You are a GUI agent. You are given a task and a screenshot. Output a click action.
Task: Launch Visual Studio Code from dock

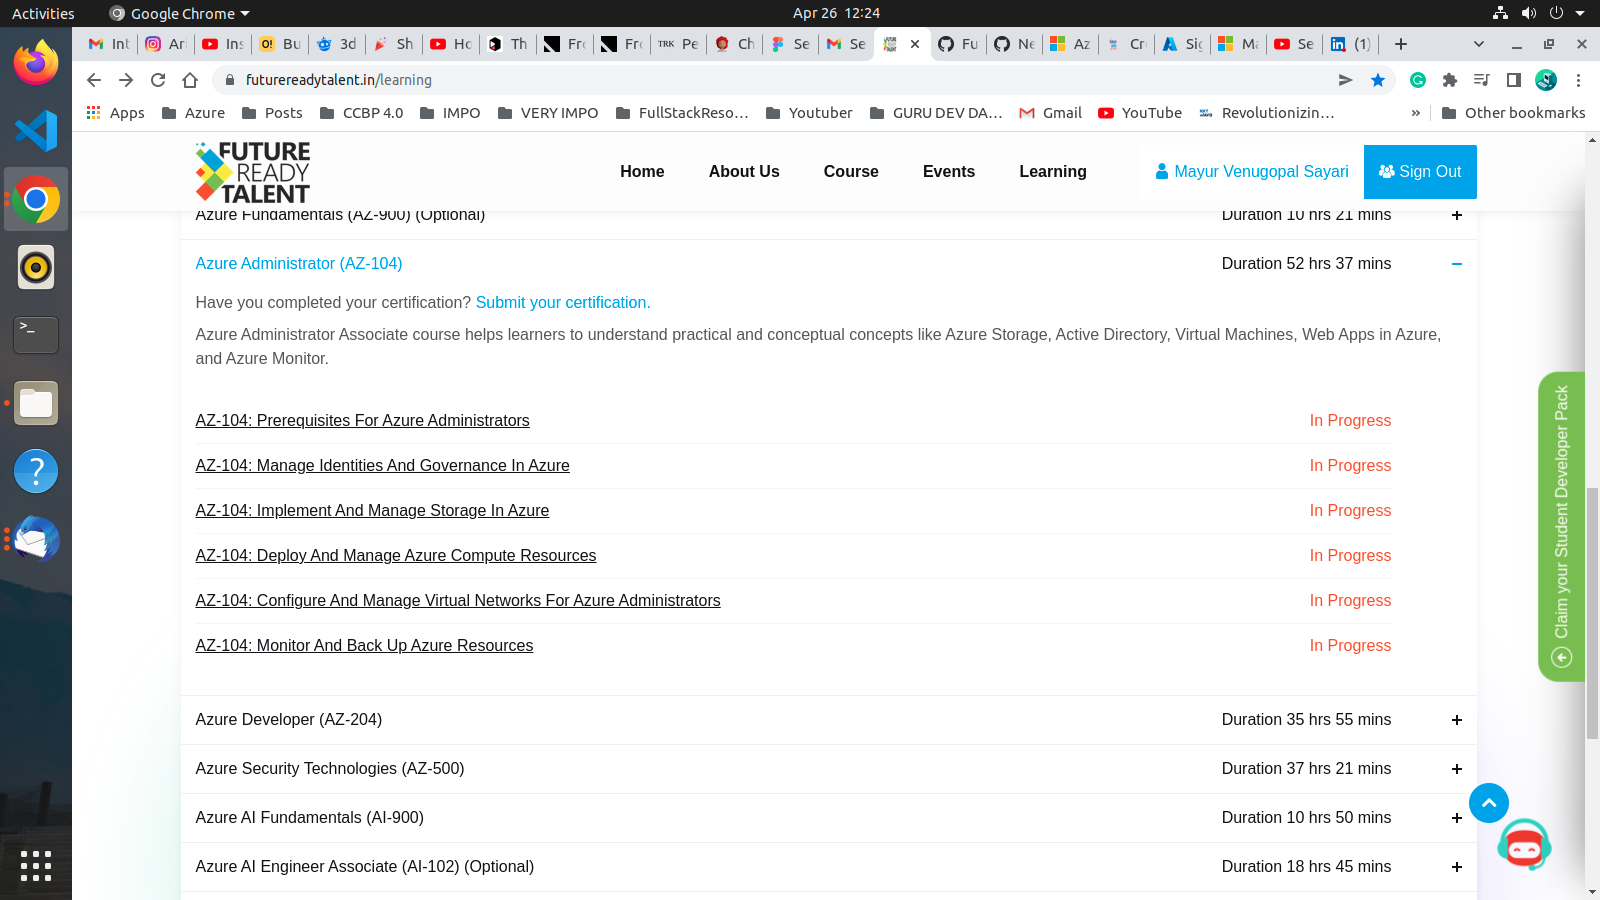coord(36,131)
